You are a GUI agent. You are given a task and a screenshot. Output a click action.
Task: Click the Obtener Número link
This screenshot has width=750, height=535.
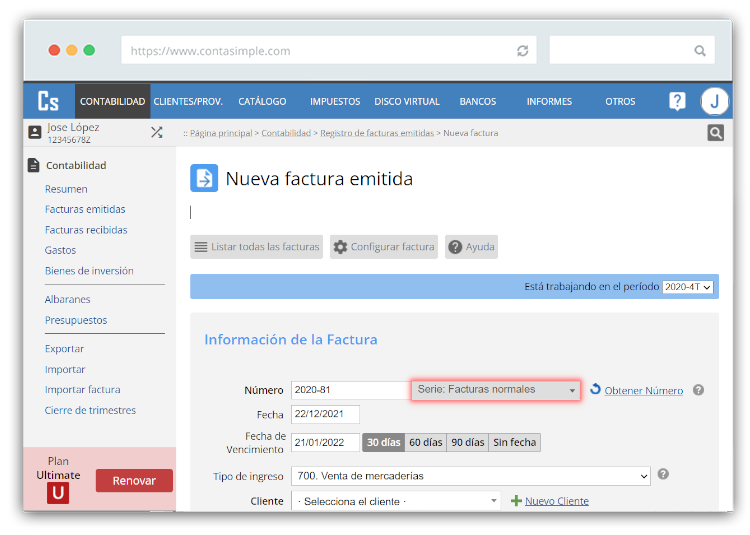[643, 391]
